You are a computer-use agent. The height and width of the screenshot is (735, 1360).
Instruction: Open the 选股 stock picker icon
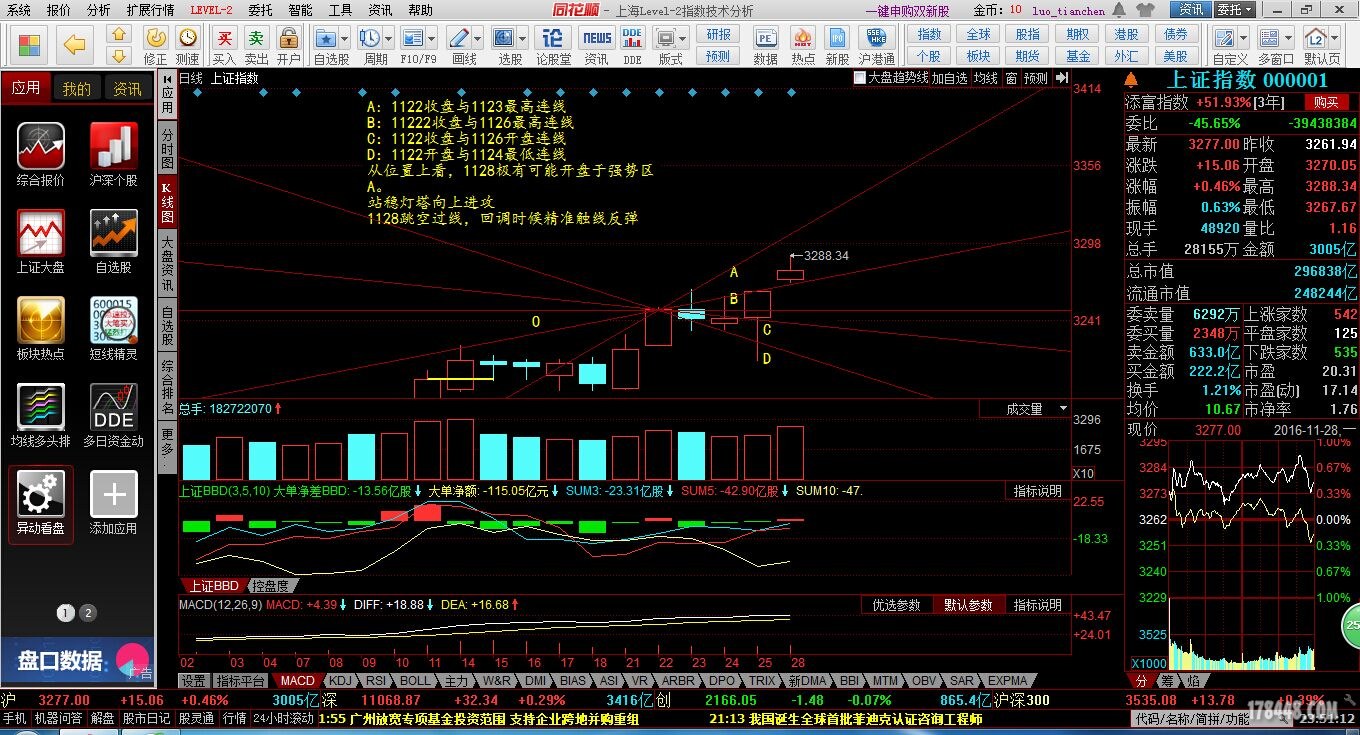505,37
